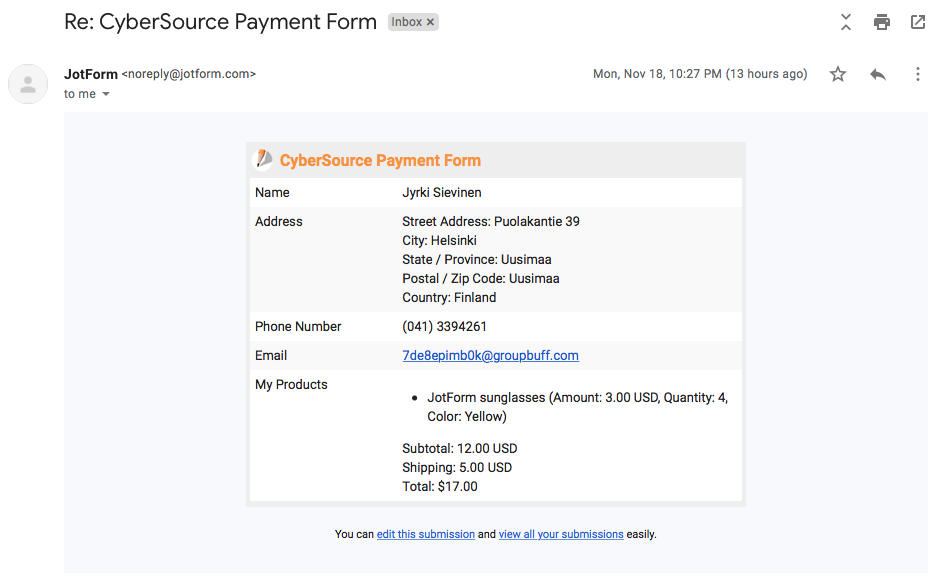Screen dimensions: 939x585
Task: Click the sender name JotForm
Action: (x=91, y=74)
